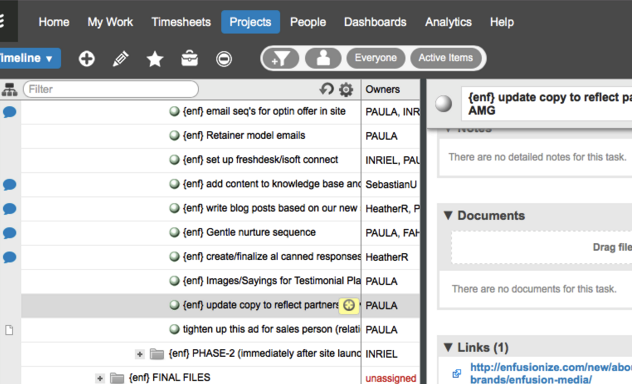Expand the {enf} FINAL FILES folder
Viewport: 632px width, 384px height.
(100, 378)
